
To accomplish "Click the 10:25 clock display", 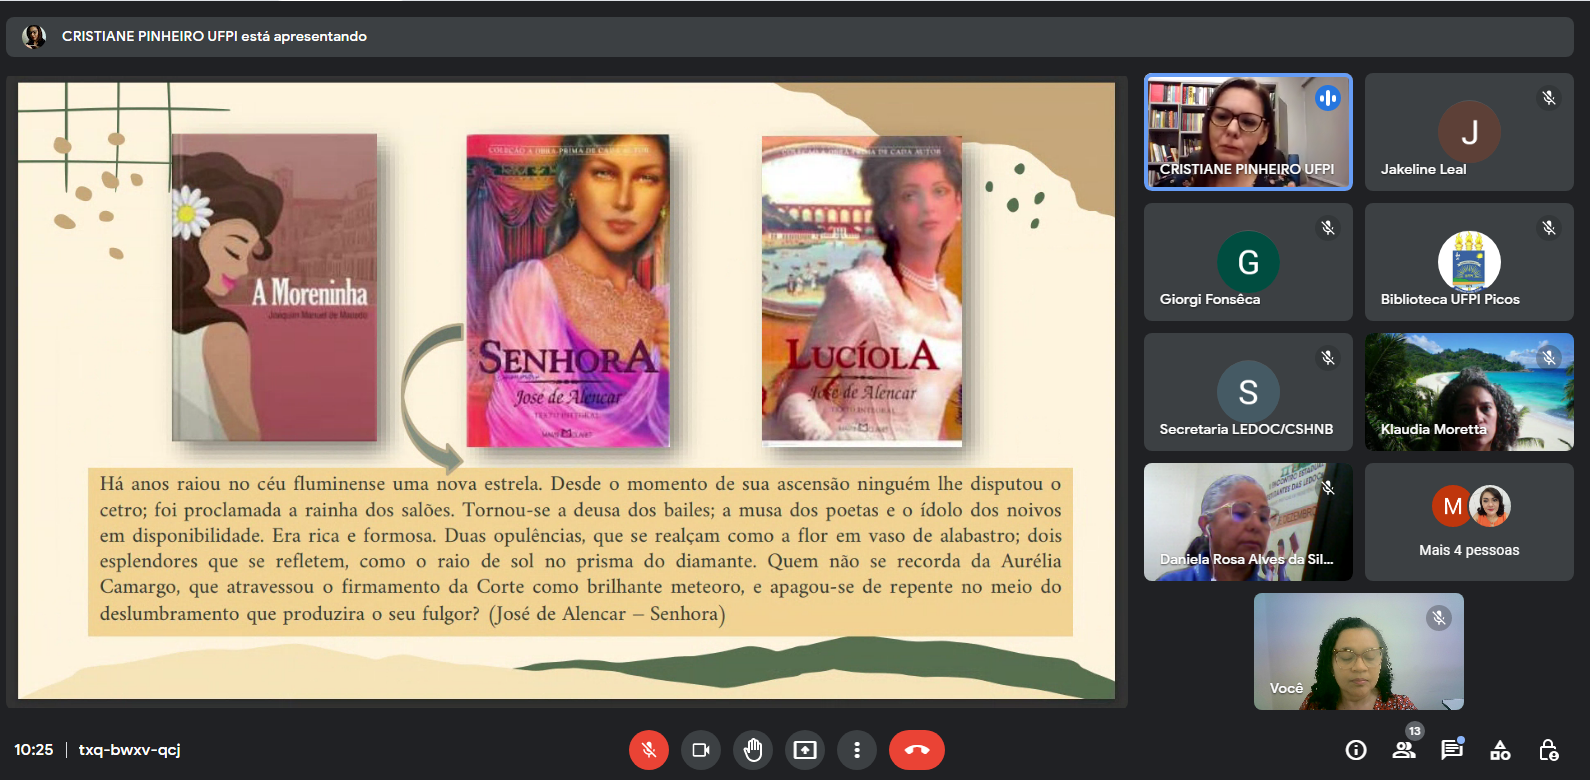I will 34,750.
